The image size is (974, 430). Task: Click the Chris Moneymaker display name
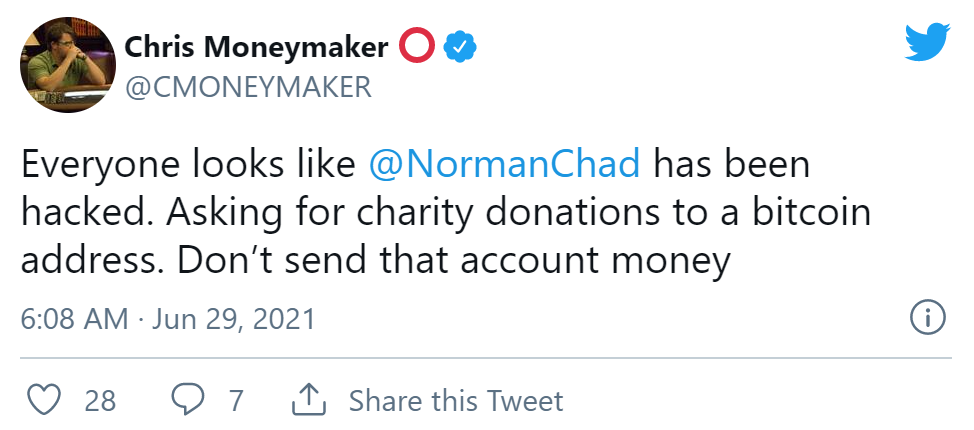click(x=256, y=47)
